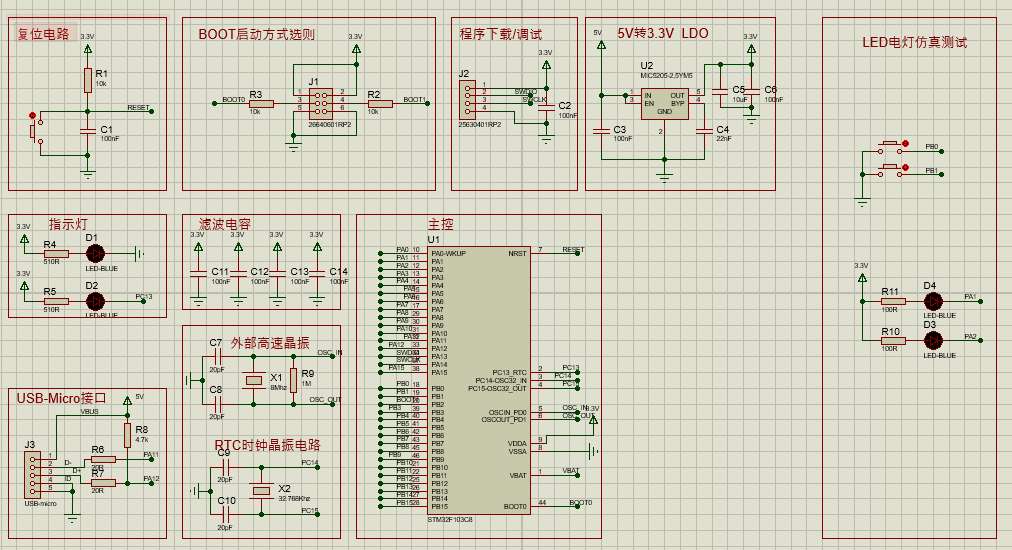Select capacitor C6 in the LDO section
Viewport: 1012px width, 550px height.
click(751, 92)
